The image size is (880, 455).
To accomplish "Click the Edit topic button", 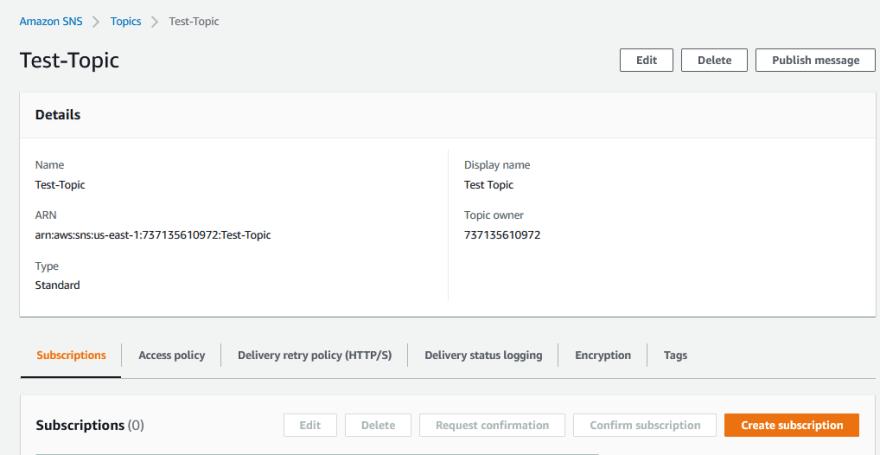I will (647, 60).
